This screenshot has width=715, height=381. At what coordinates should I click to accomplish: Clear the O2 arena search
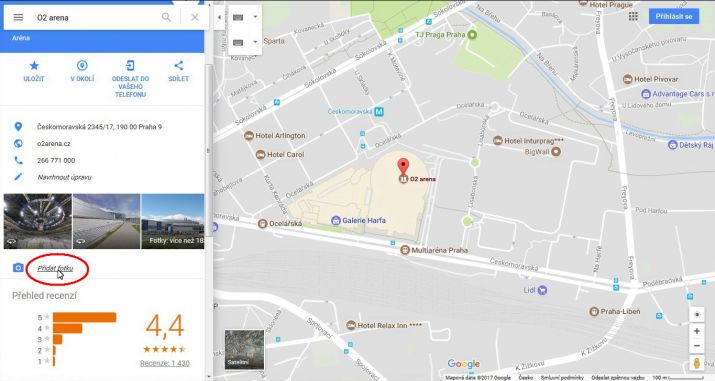(x=195, y=17)
